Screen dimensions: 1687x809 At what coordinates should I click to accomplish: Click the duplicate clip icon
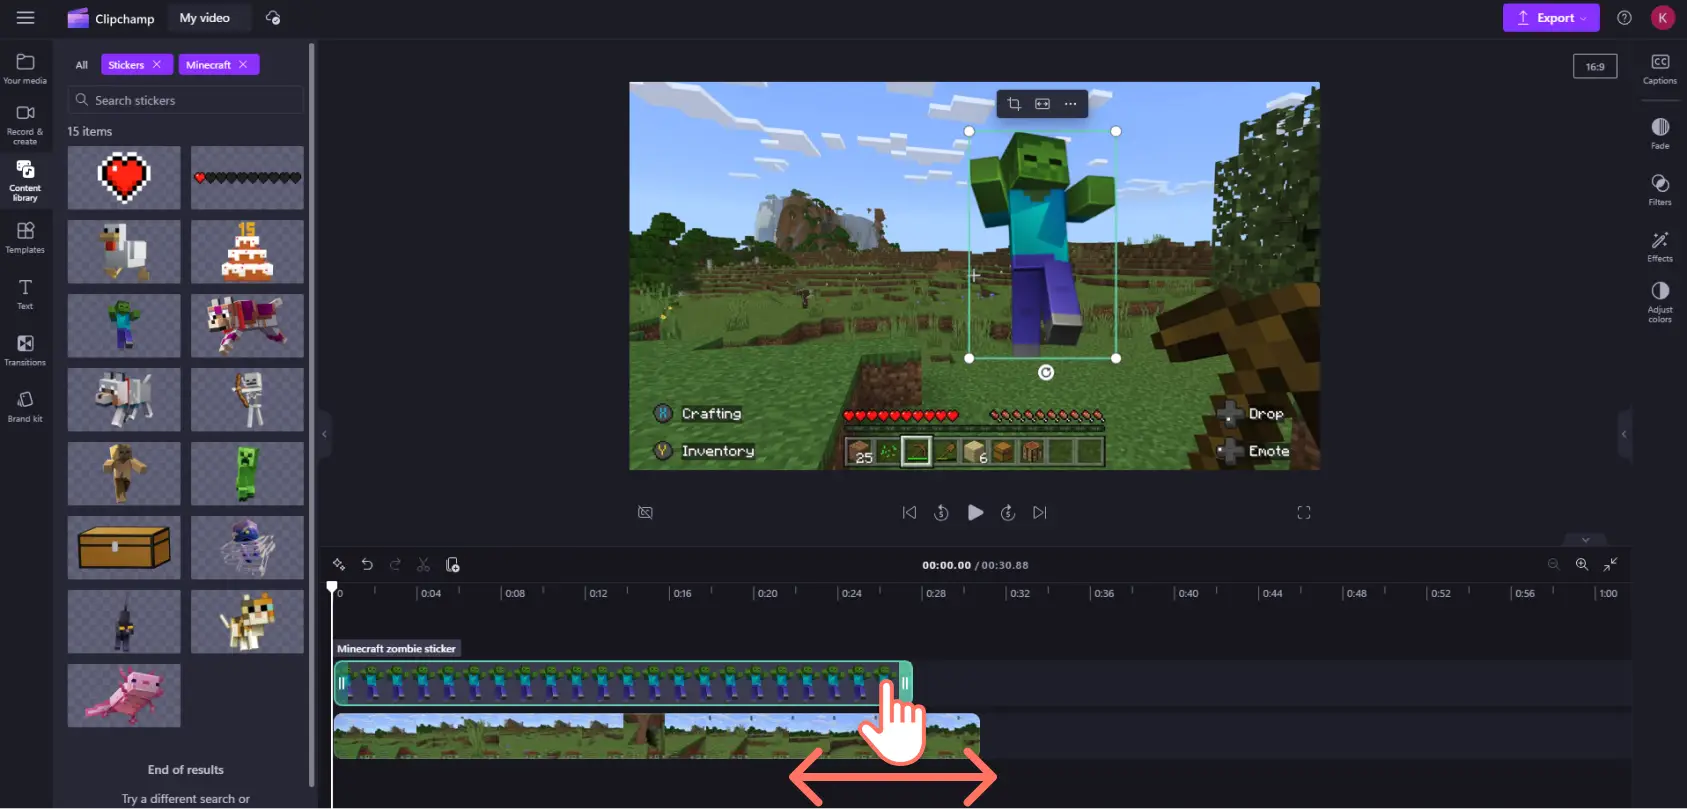tap(452, 565)
